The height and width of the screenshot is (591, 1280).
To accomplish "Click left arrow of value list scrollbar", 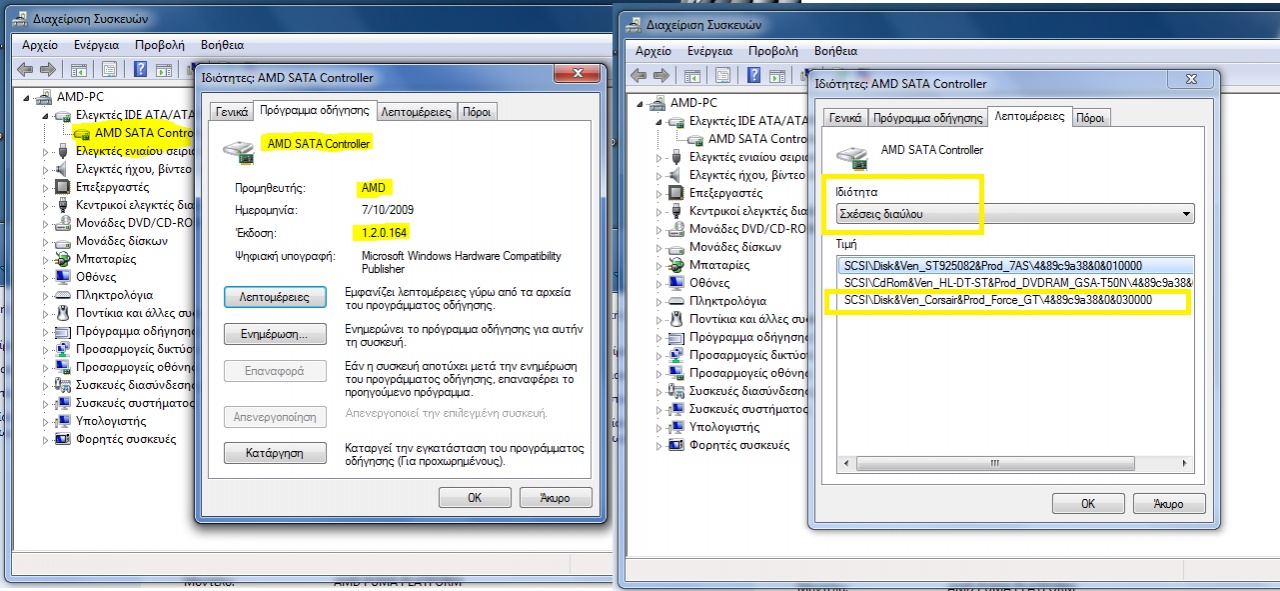I will pyautogui.click(x=846, y=464).
